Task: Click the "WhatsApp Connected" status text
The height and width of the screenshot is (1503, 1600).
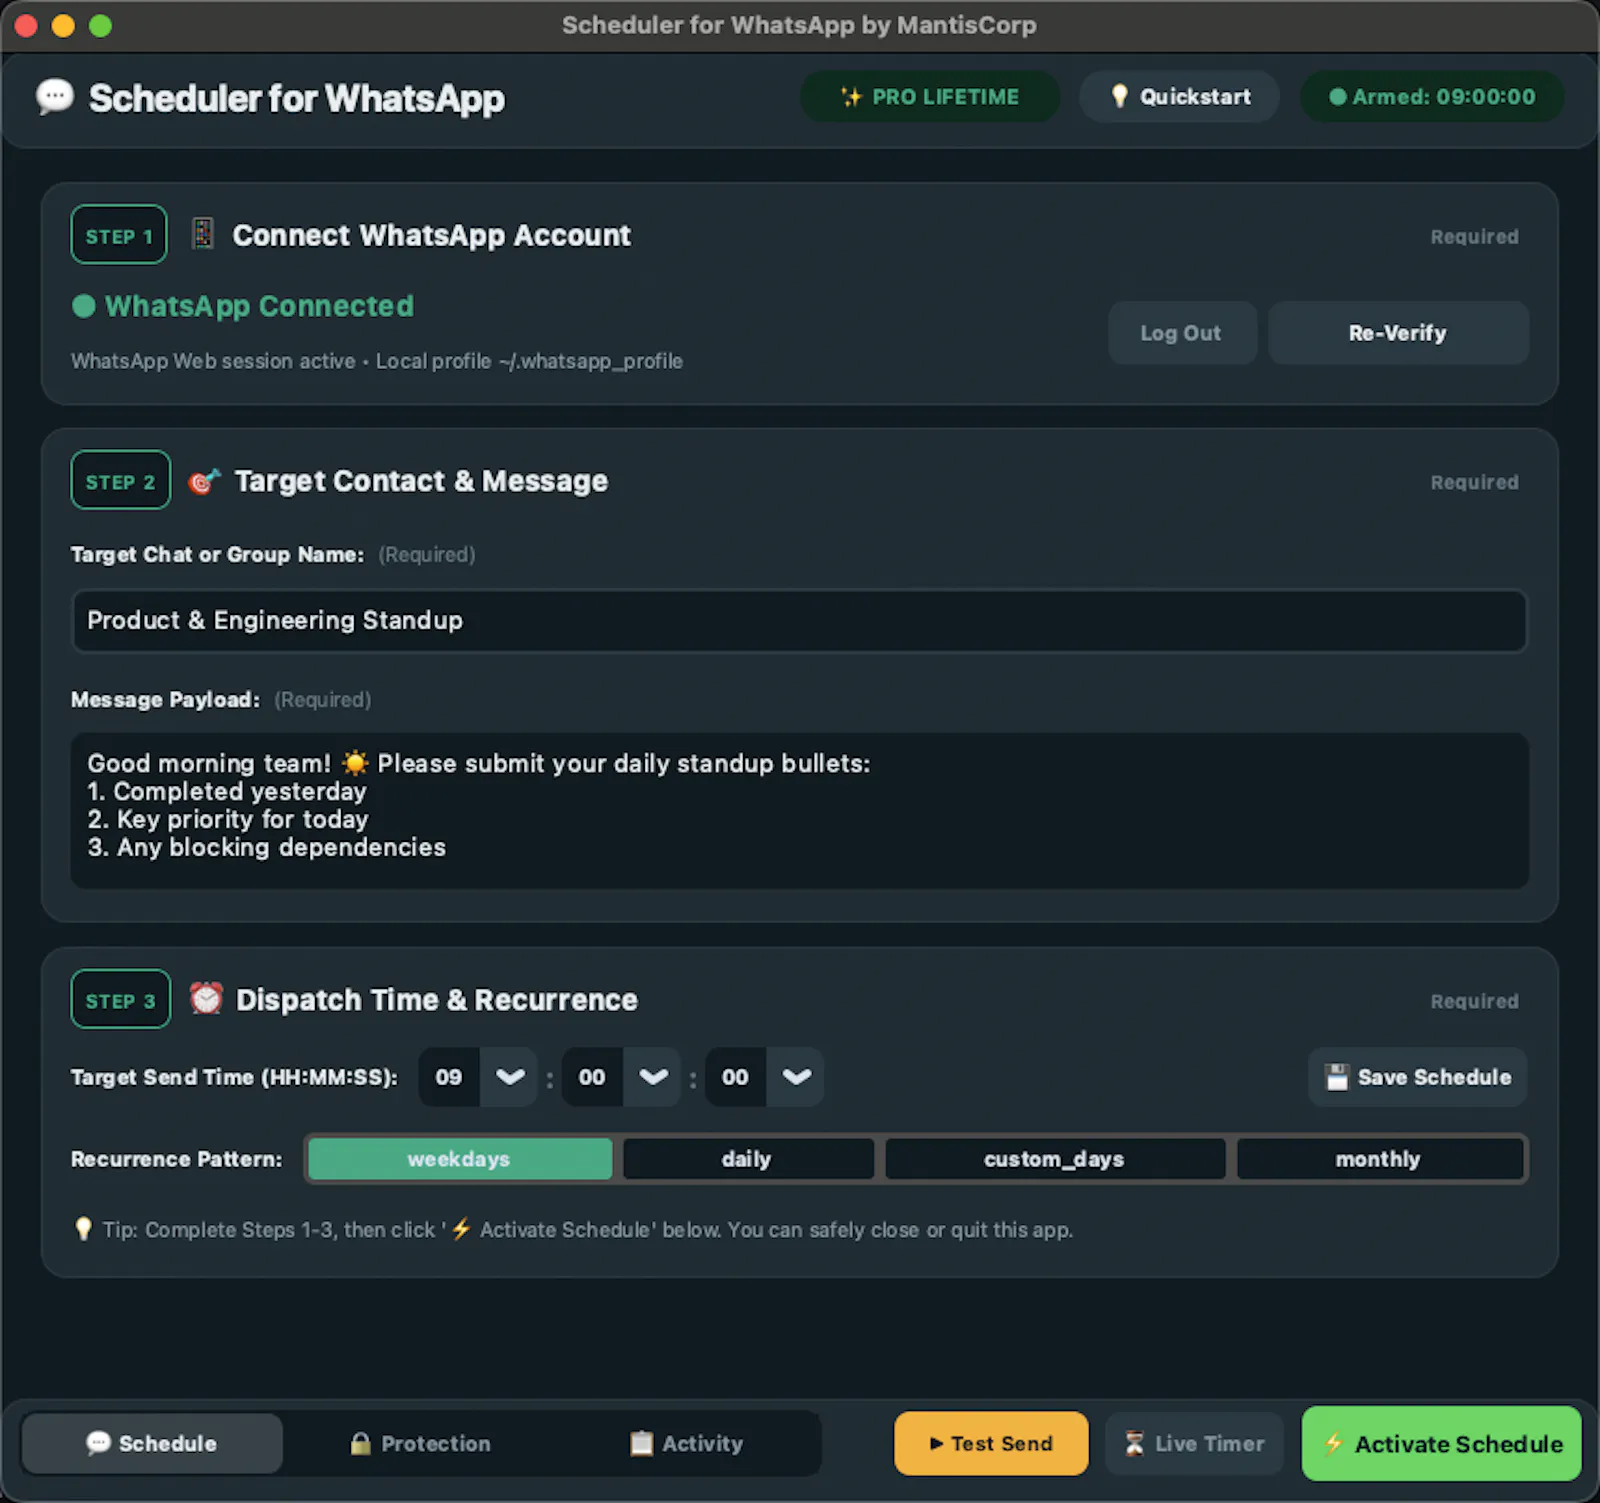Action: point(259,306)
